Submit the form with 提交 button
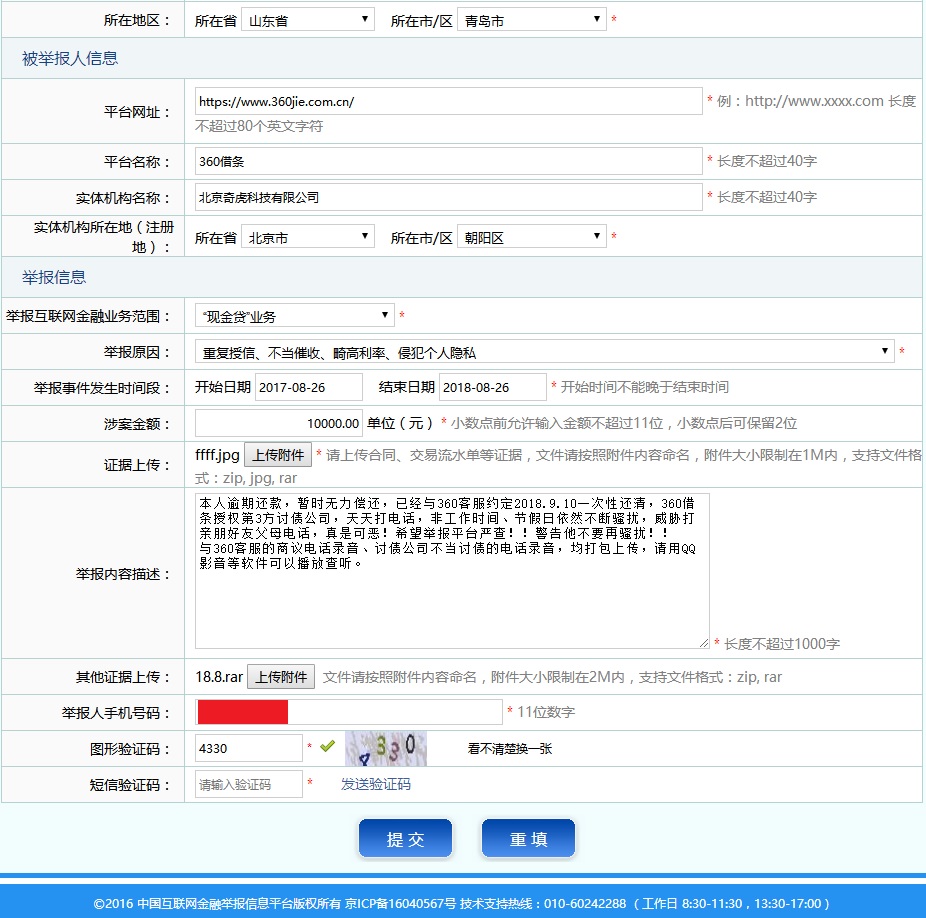 click(x=405, y=838)
